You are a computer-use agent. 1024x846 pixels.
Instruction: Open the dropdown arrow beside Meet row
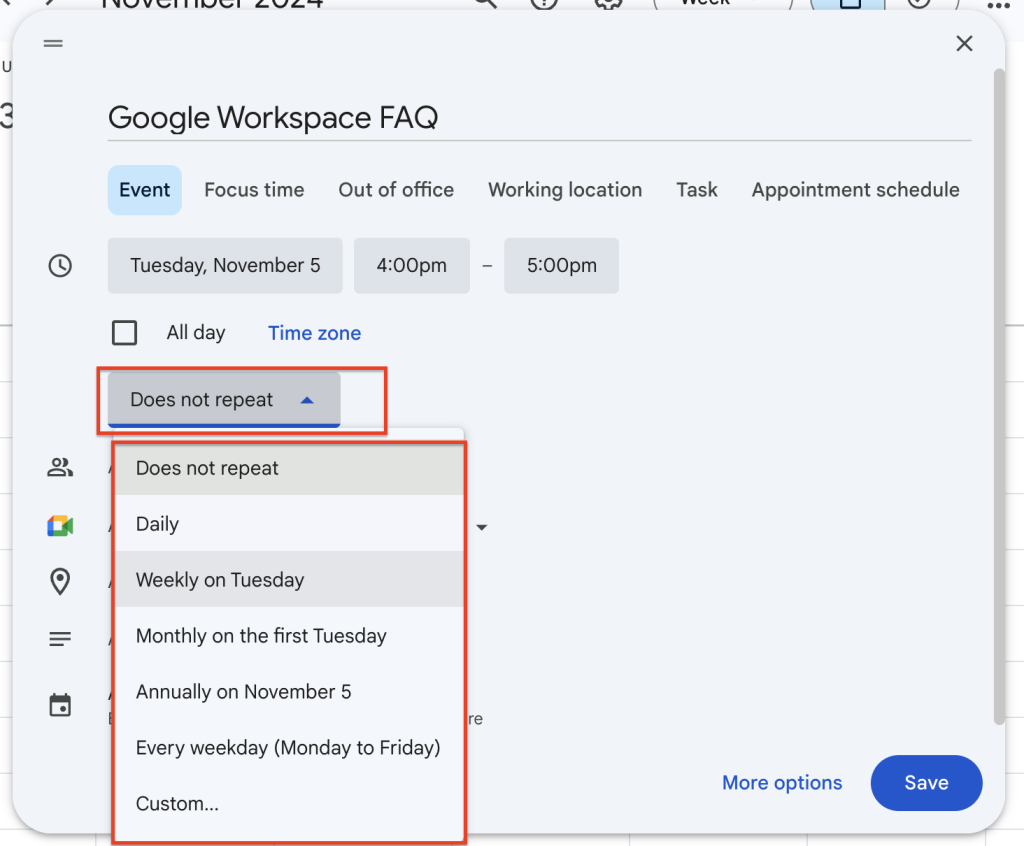point(481,527)
